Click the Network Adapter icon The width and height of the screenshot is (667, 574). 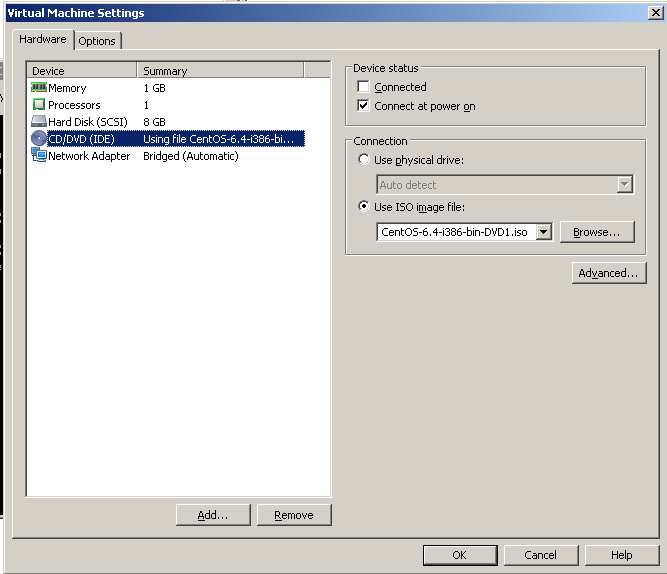click(39, 155)
